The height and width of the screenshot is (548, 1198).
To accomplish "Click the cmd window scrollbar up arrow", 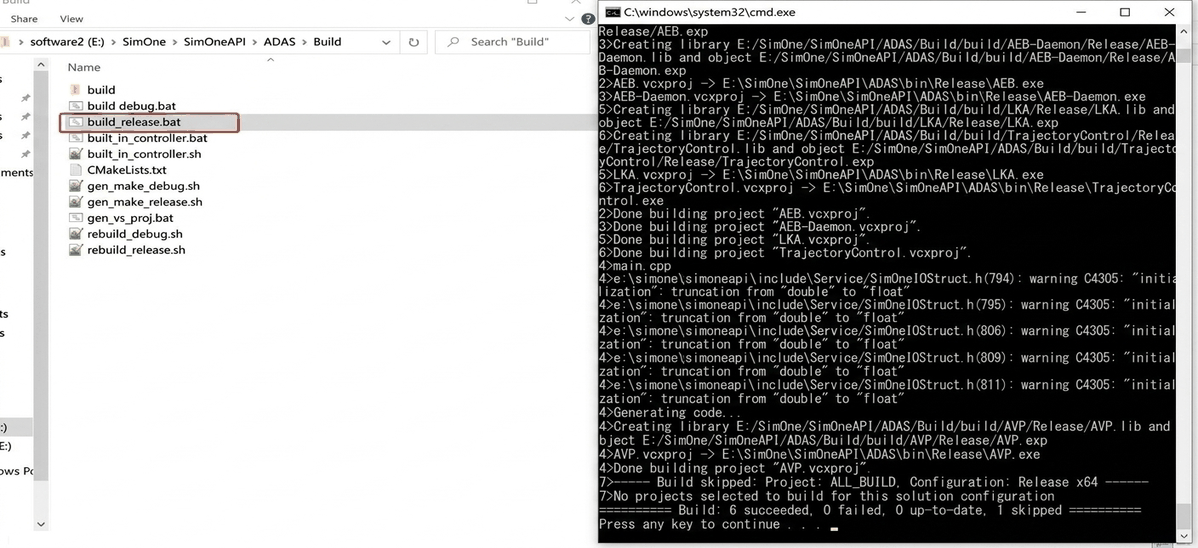I will tap(1184, 33).
